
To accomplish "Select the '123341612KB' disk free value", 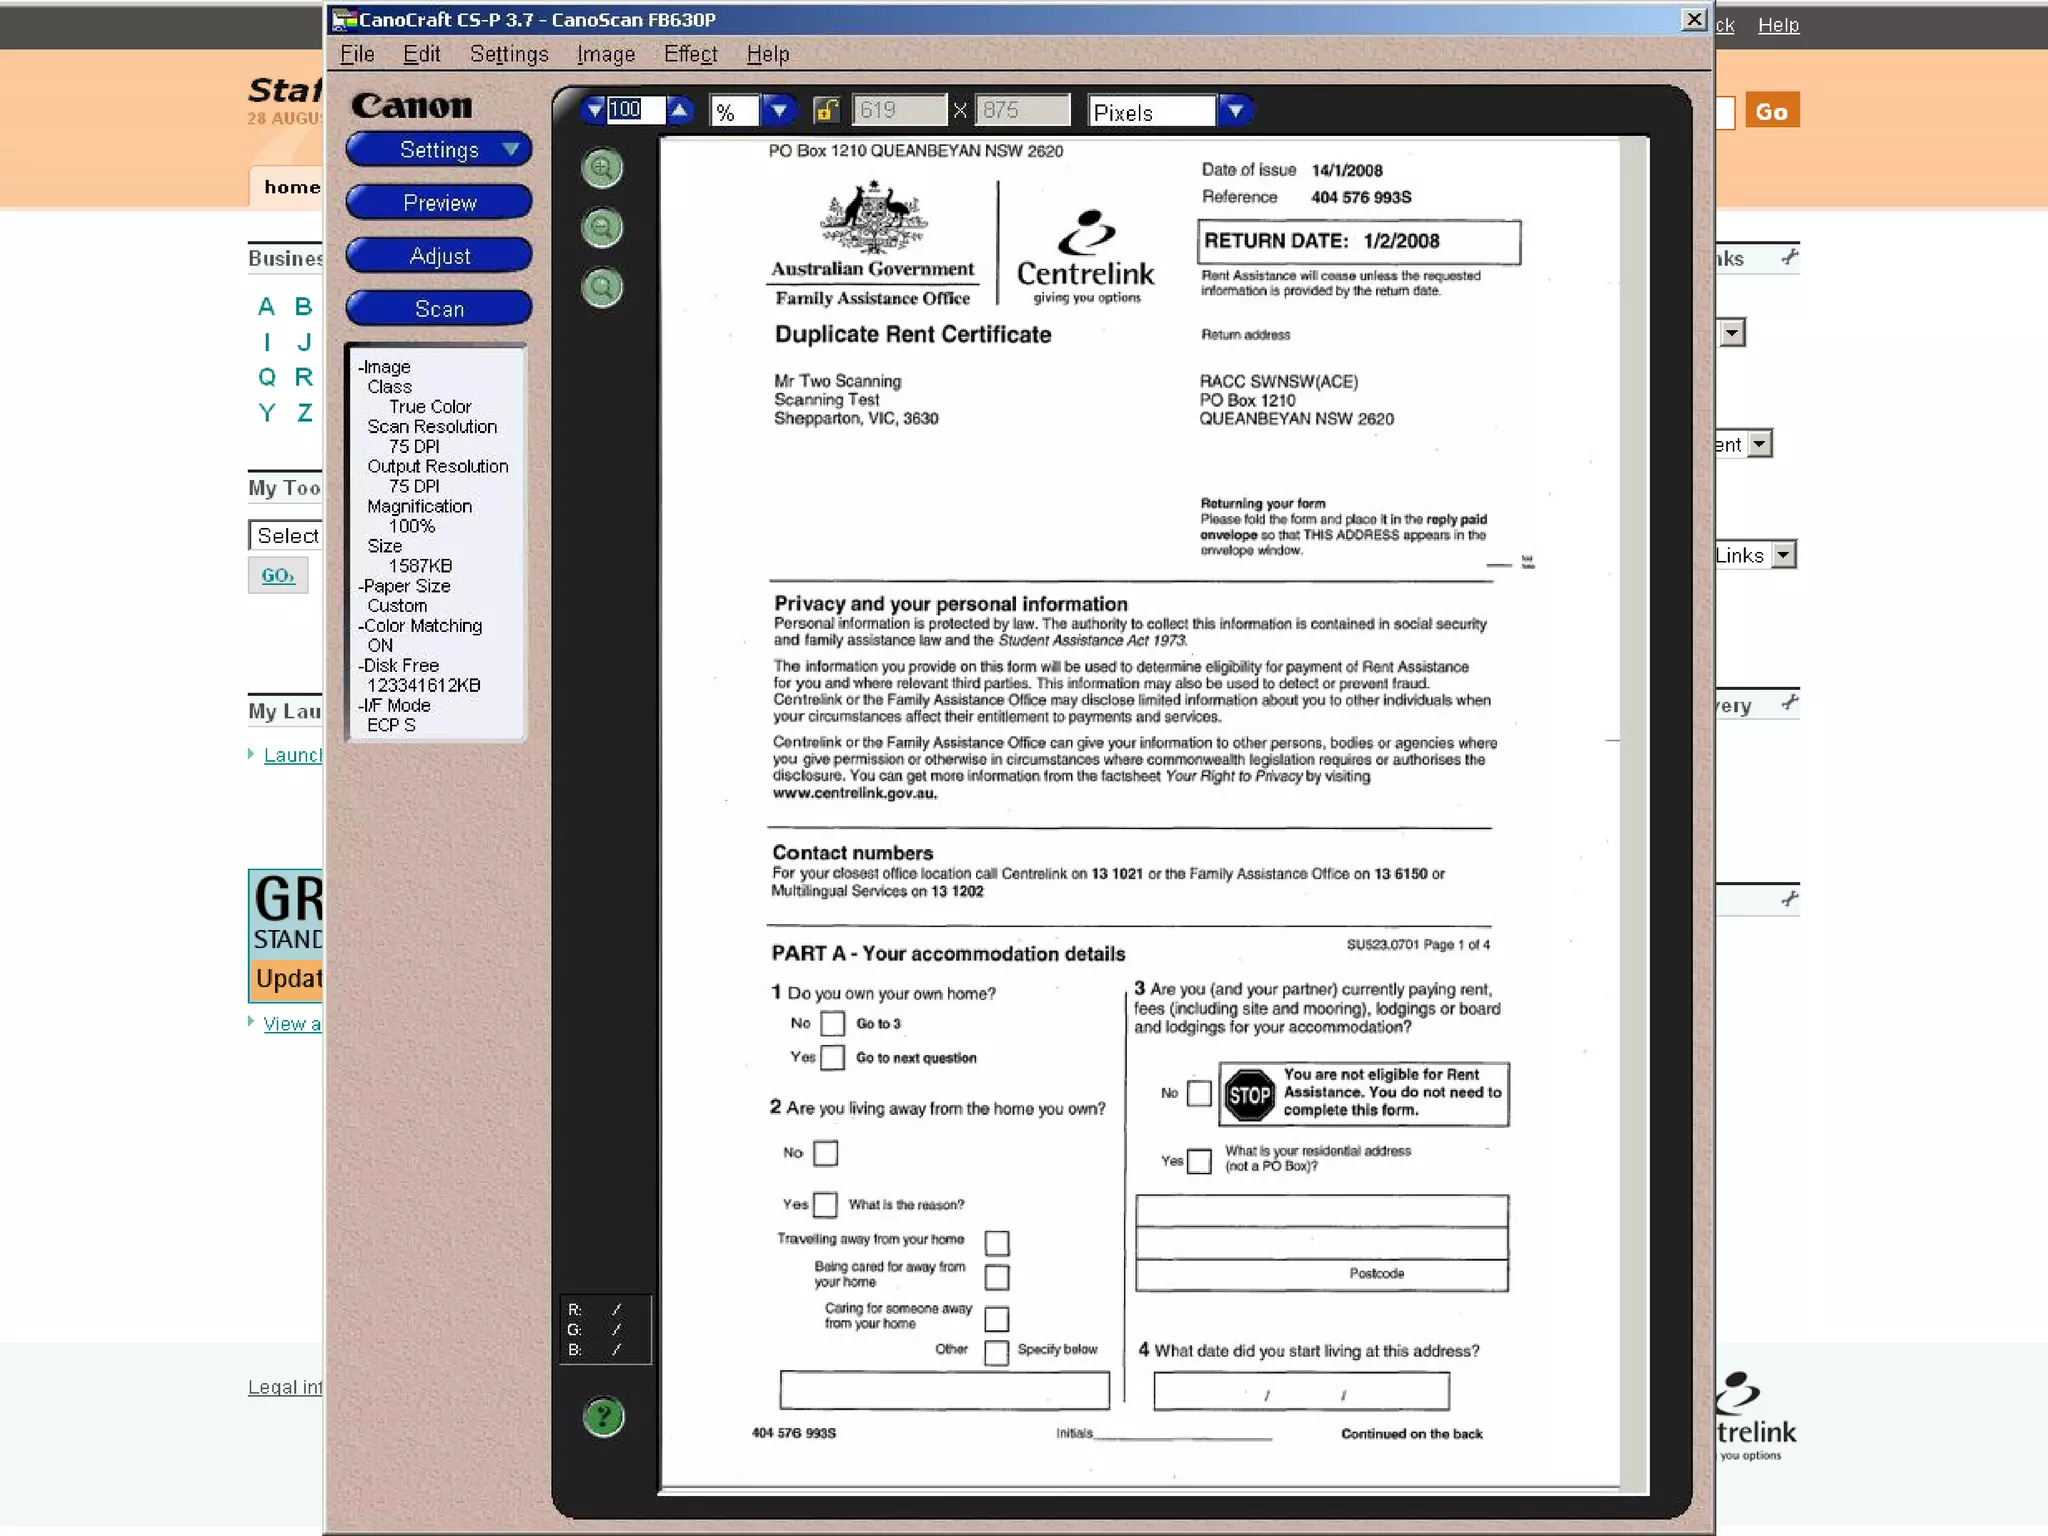I will click(424, 686).
